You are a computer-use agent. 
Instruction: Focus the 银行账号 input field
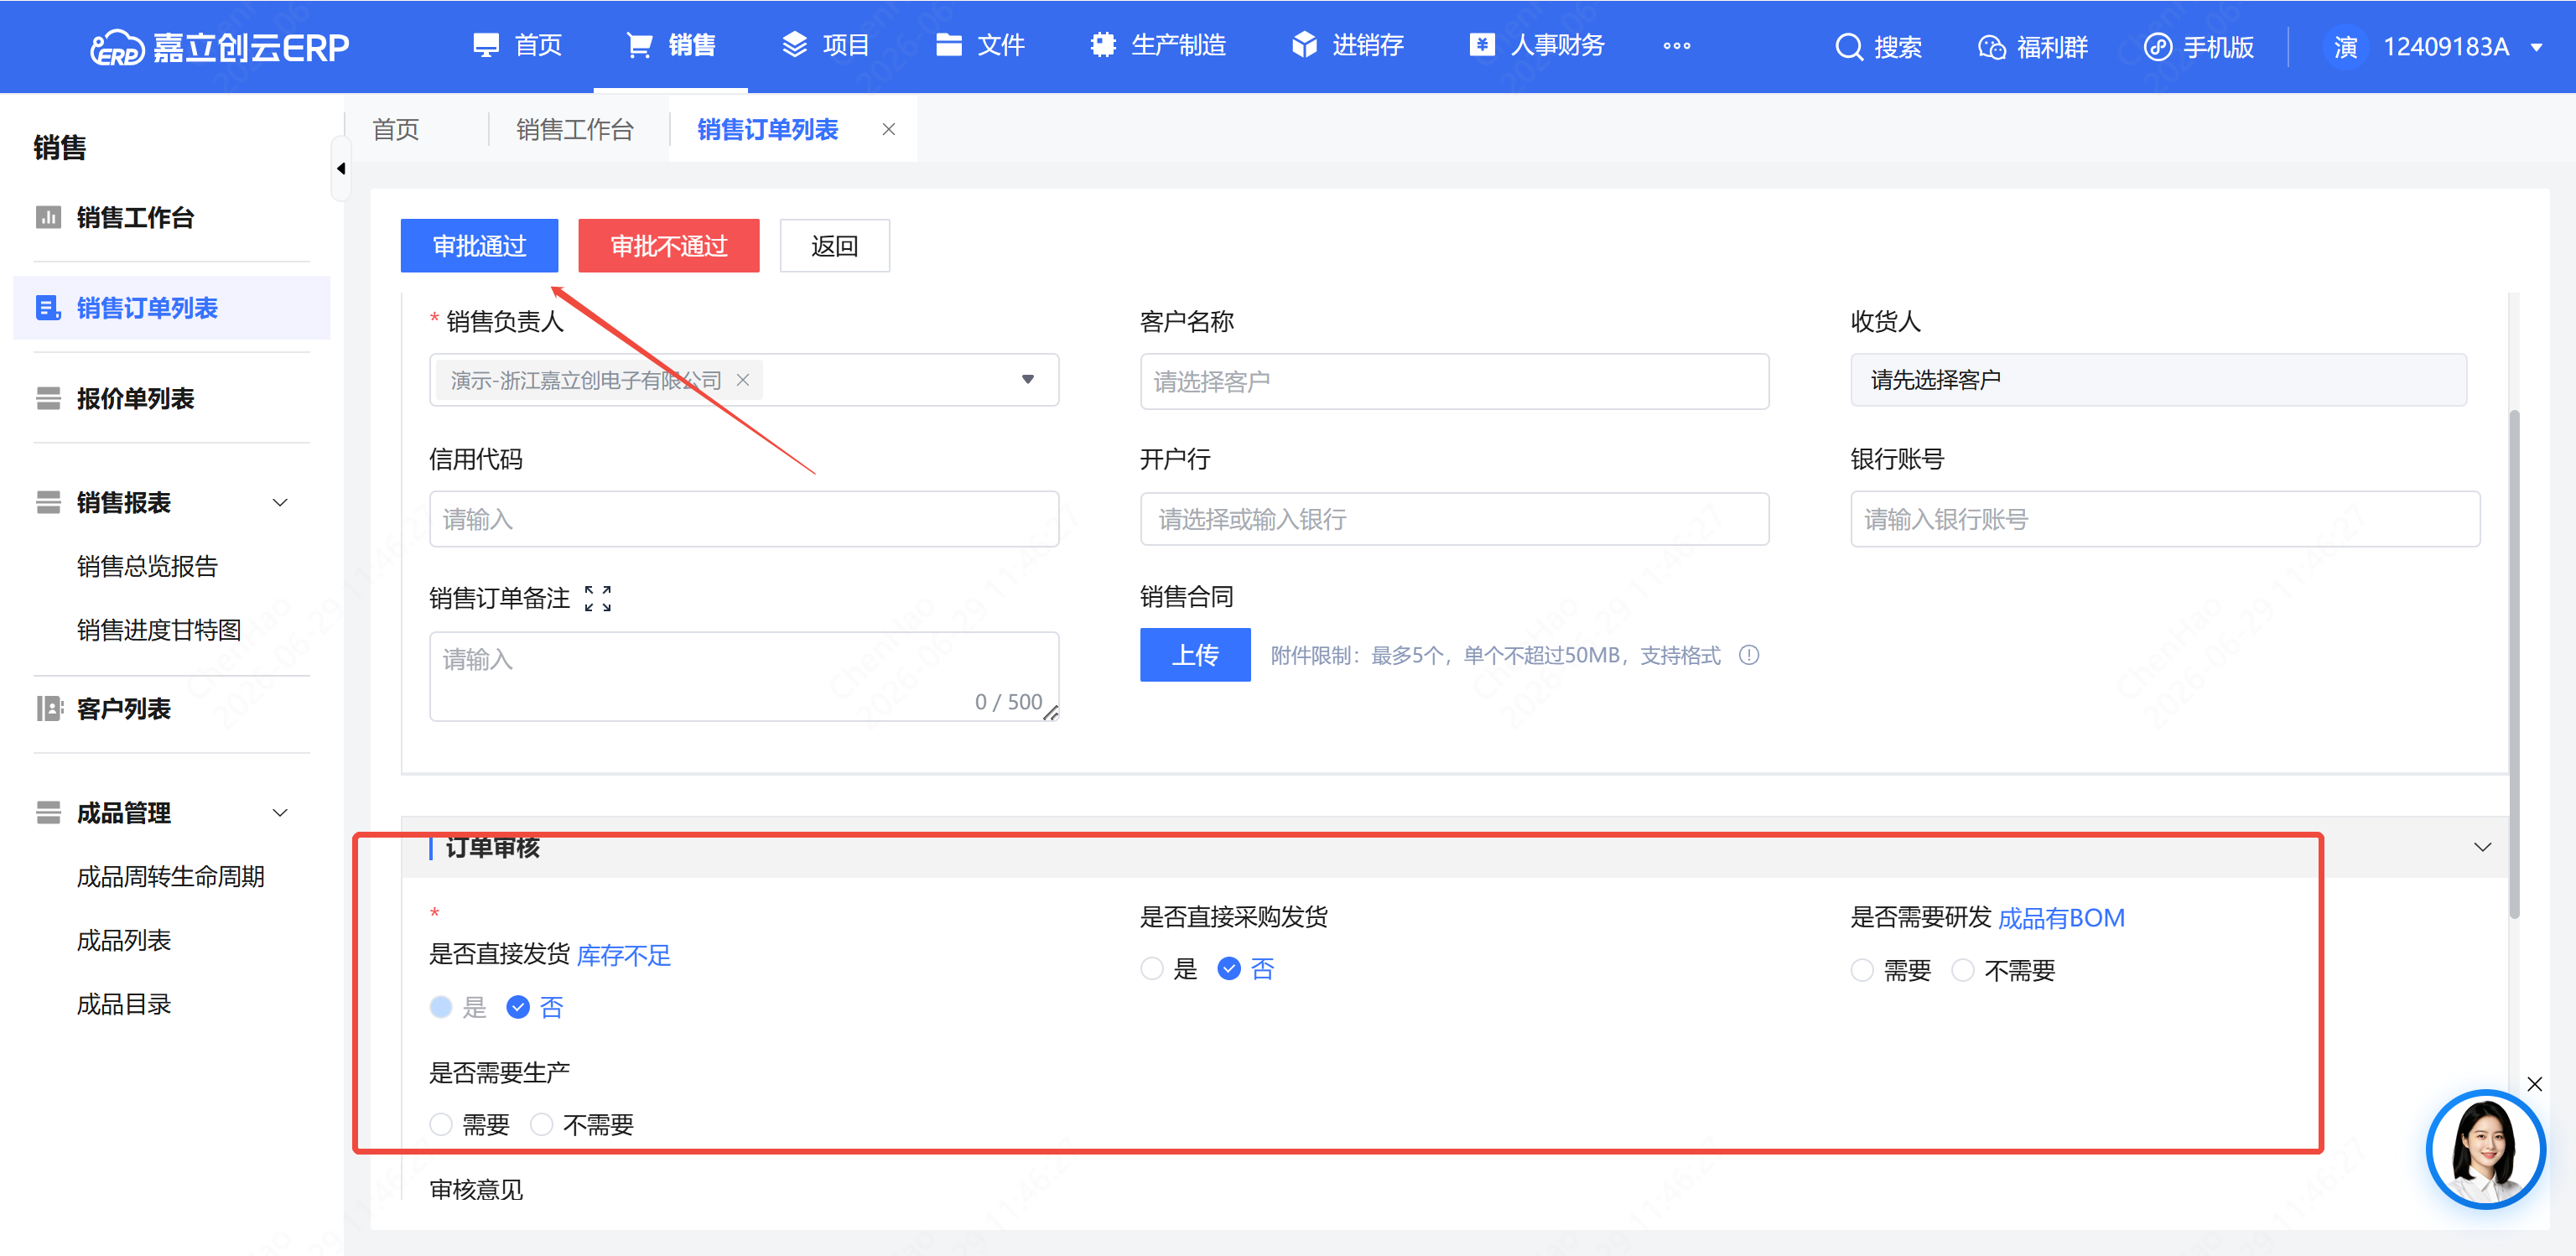pos(2164,519)
